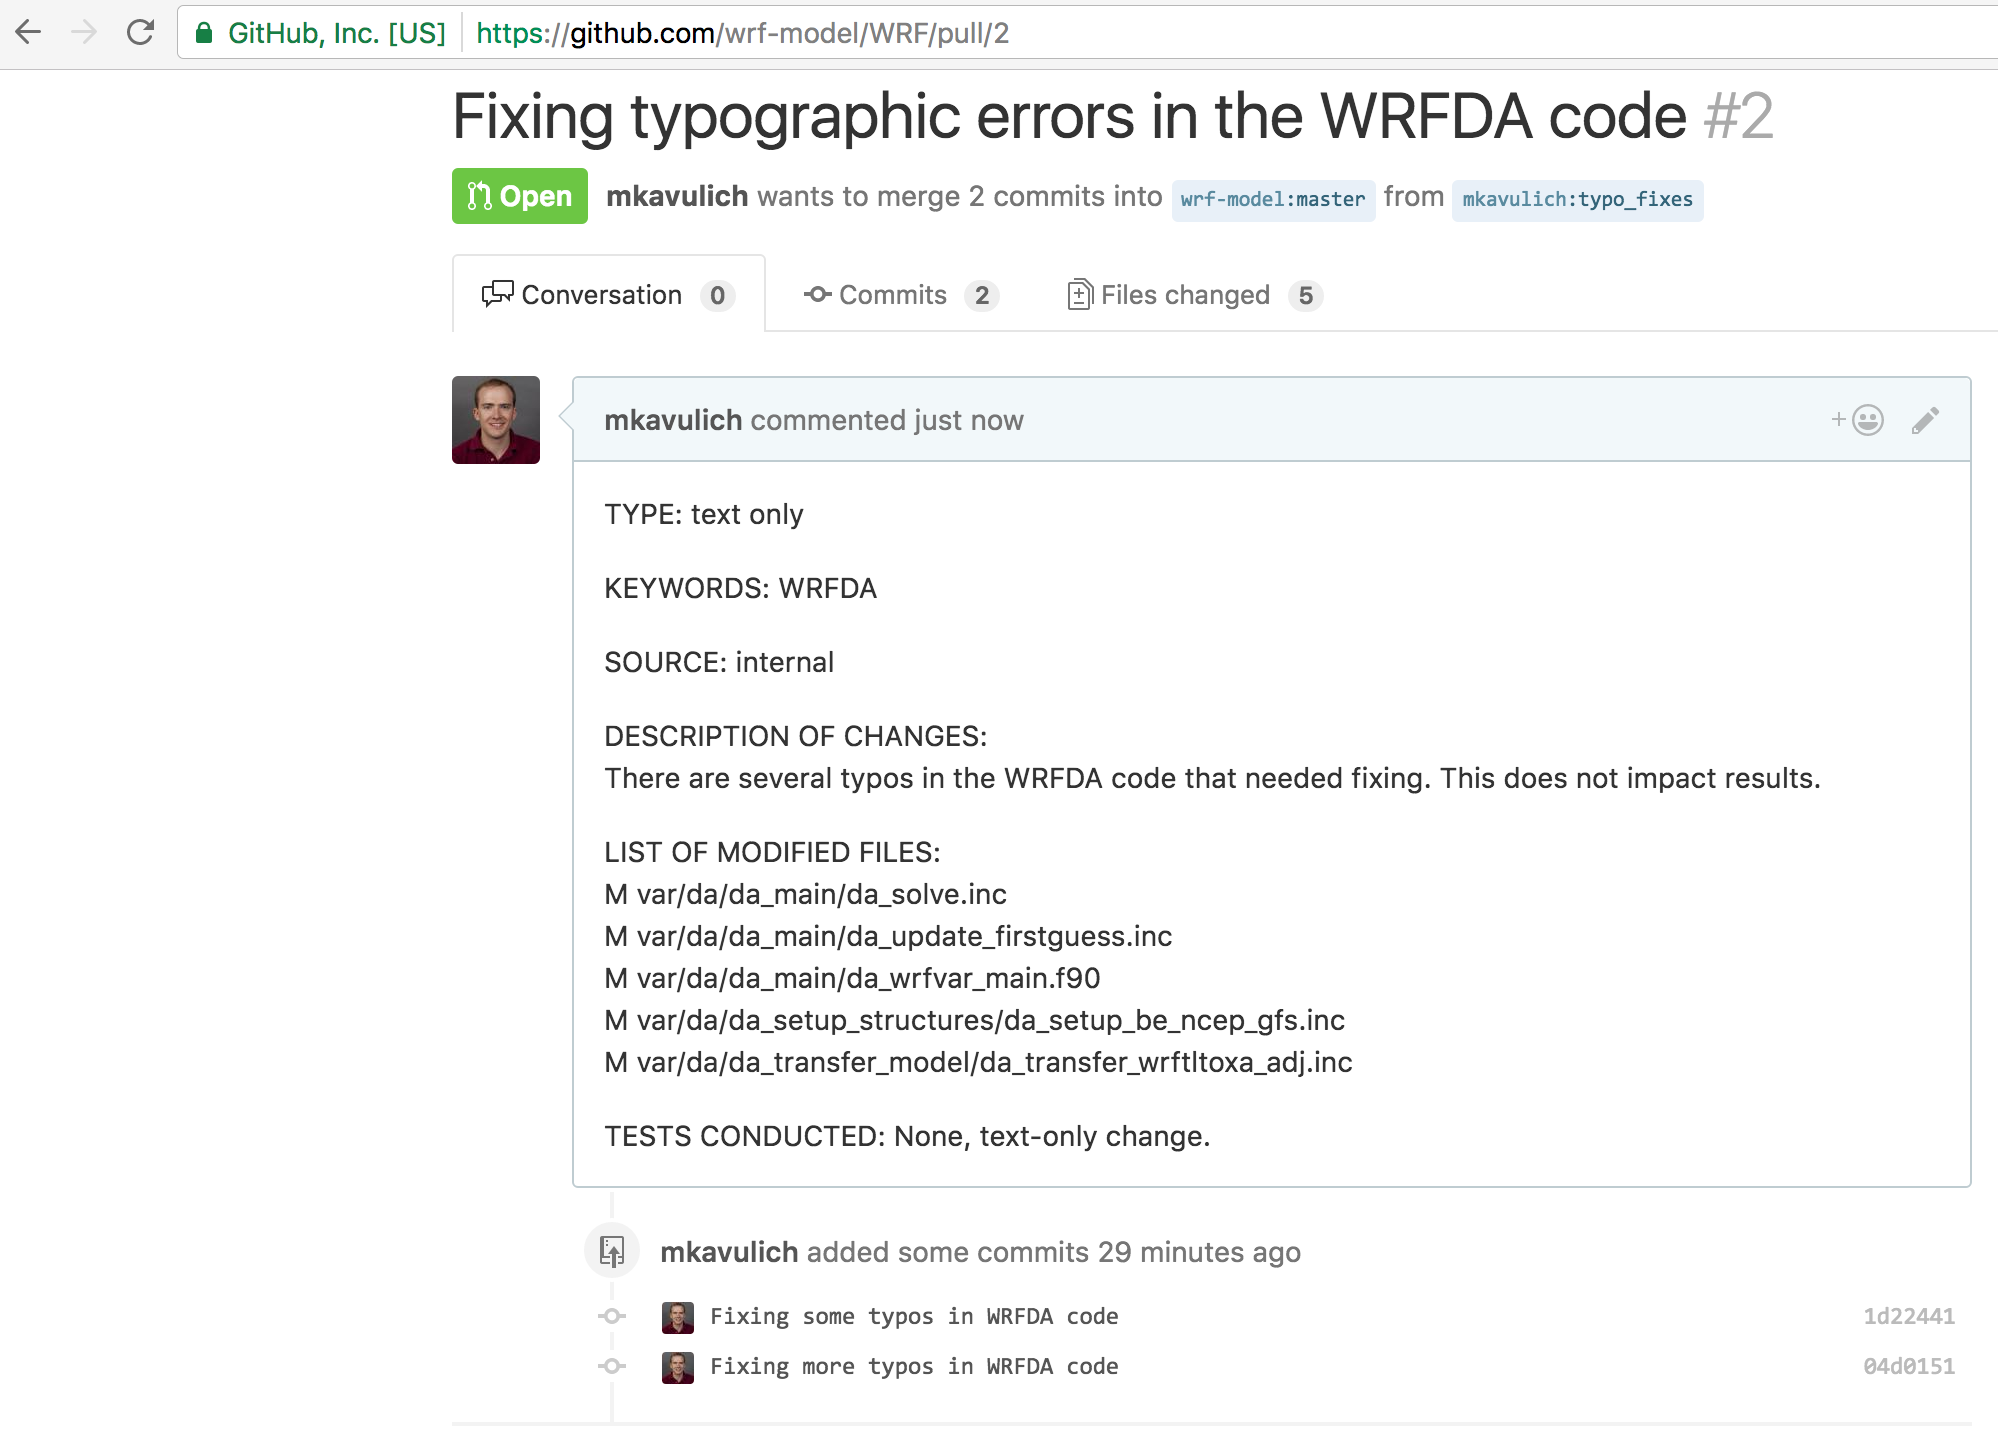Image resolution: width=1998 pixels, height=1454 pixels.
Task: Click the mkavulich:typo_fixes branch label
Action: click(x=1577, y=199)
